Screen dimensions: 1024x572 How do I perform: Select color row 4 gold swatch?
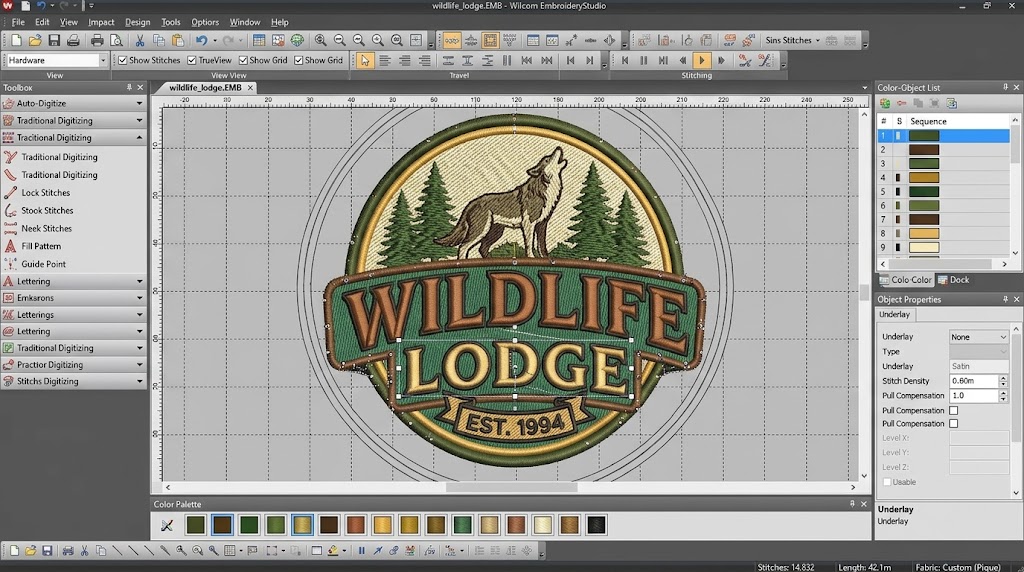point(924,178)
